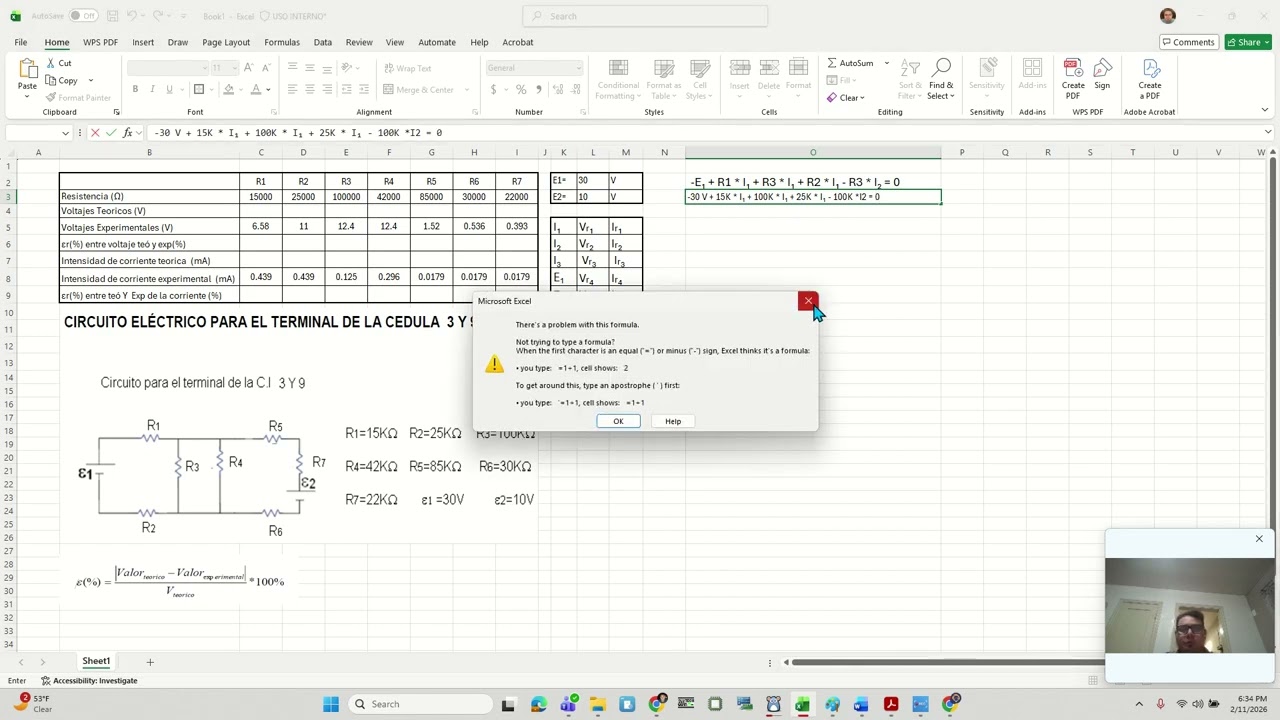Click Increase Font Size icon
Image resolution: width=1280 pixels, height=720 pixels.
[x=251, y=68]
